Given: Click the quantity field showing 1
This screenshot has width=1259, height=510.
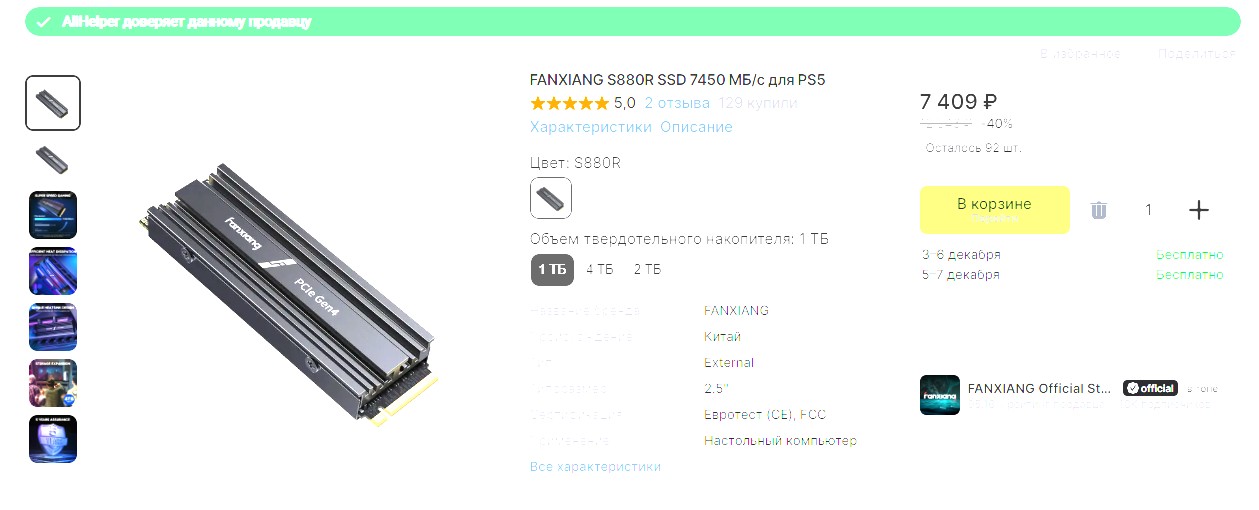Looking at the screenshot, I should [1148, 210].
